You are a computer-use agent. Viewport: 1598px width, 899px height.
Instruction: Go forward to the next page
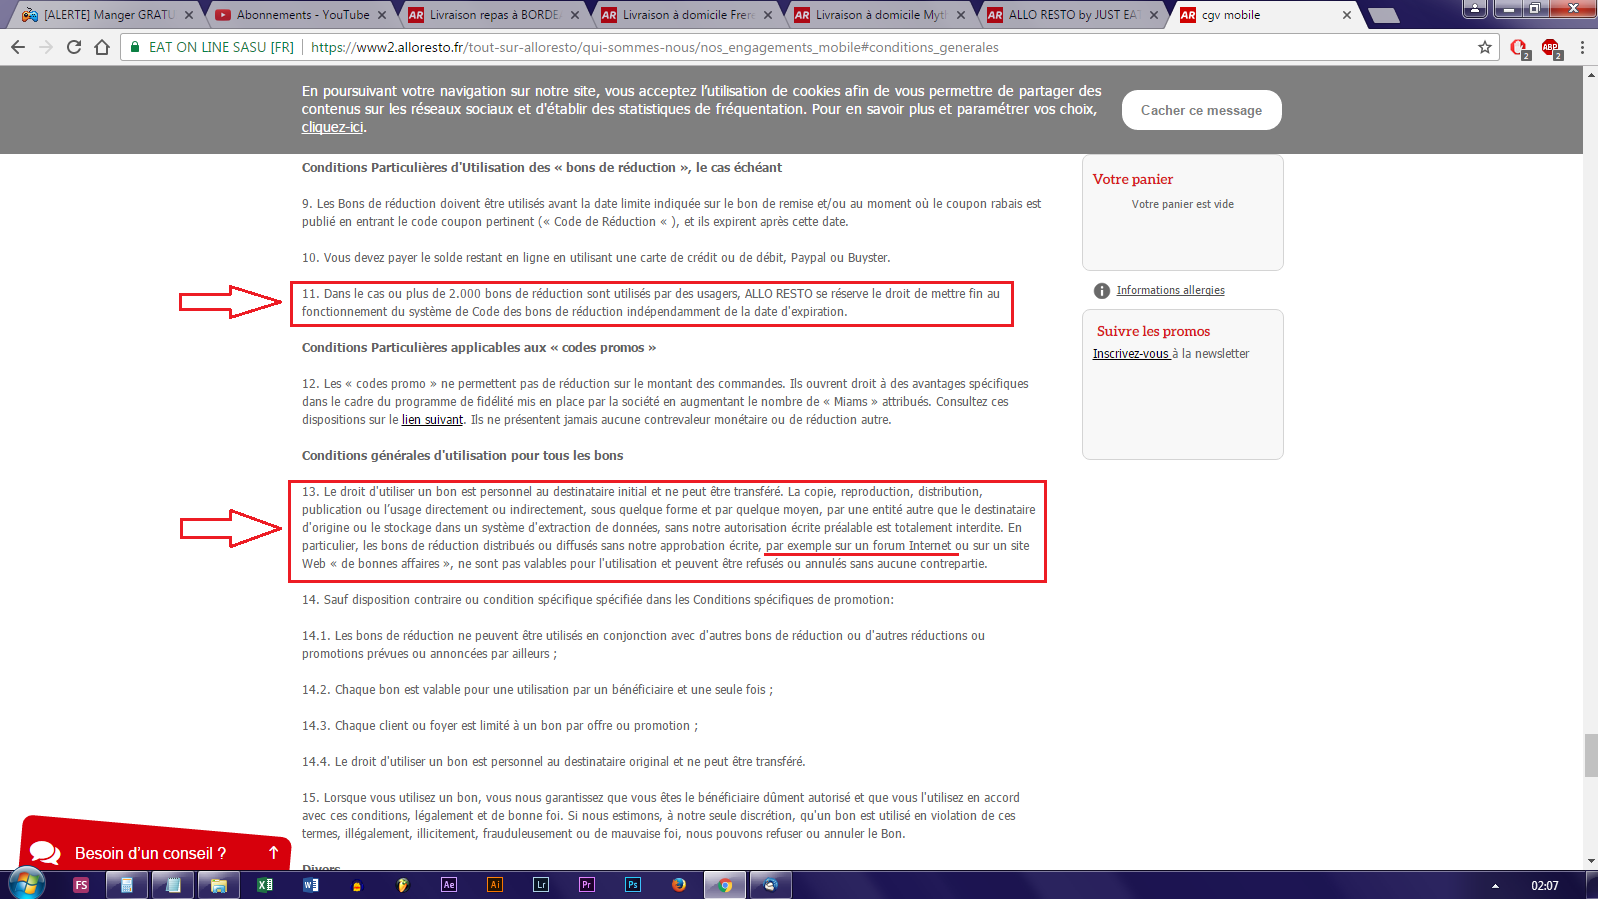point(46,47)
